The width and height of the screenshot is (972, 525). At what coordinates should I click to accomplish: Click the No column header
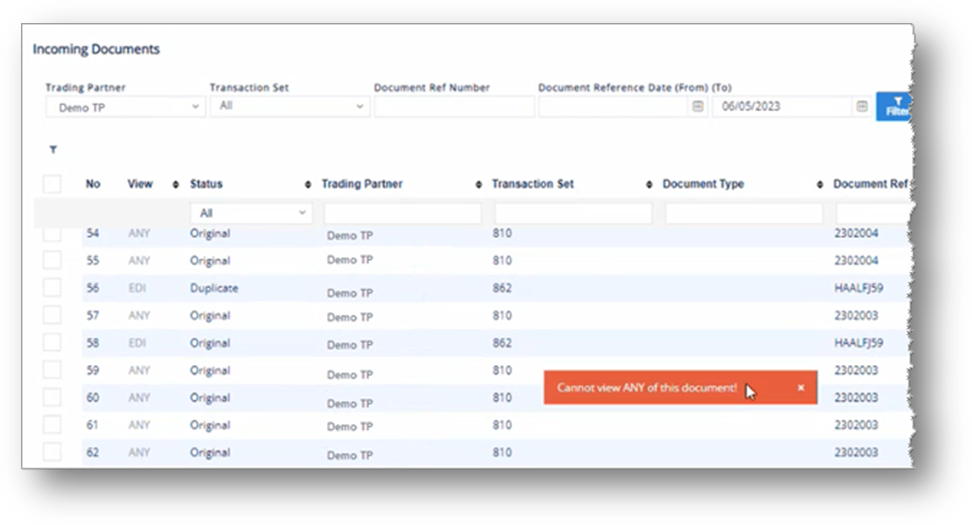[93, 184]
